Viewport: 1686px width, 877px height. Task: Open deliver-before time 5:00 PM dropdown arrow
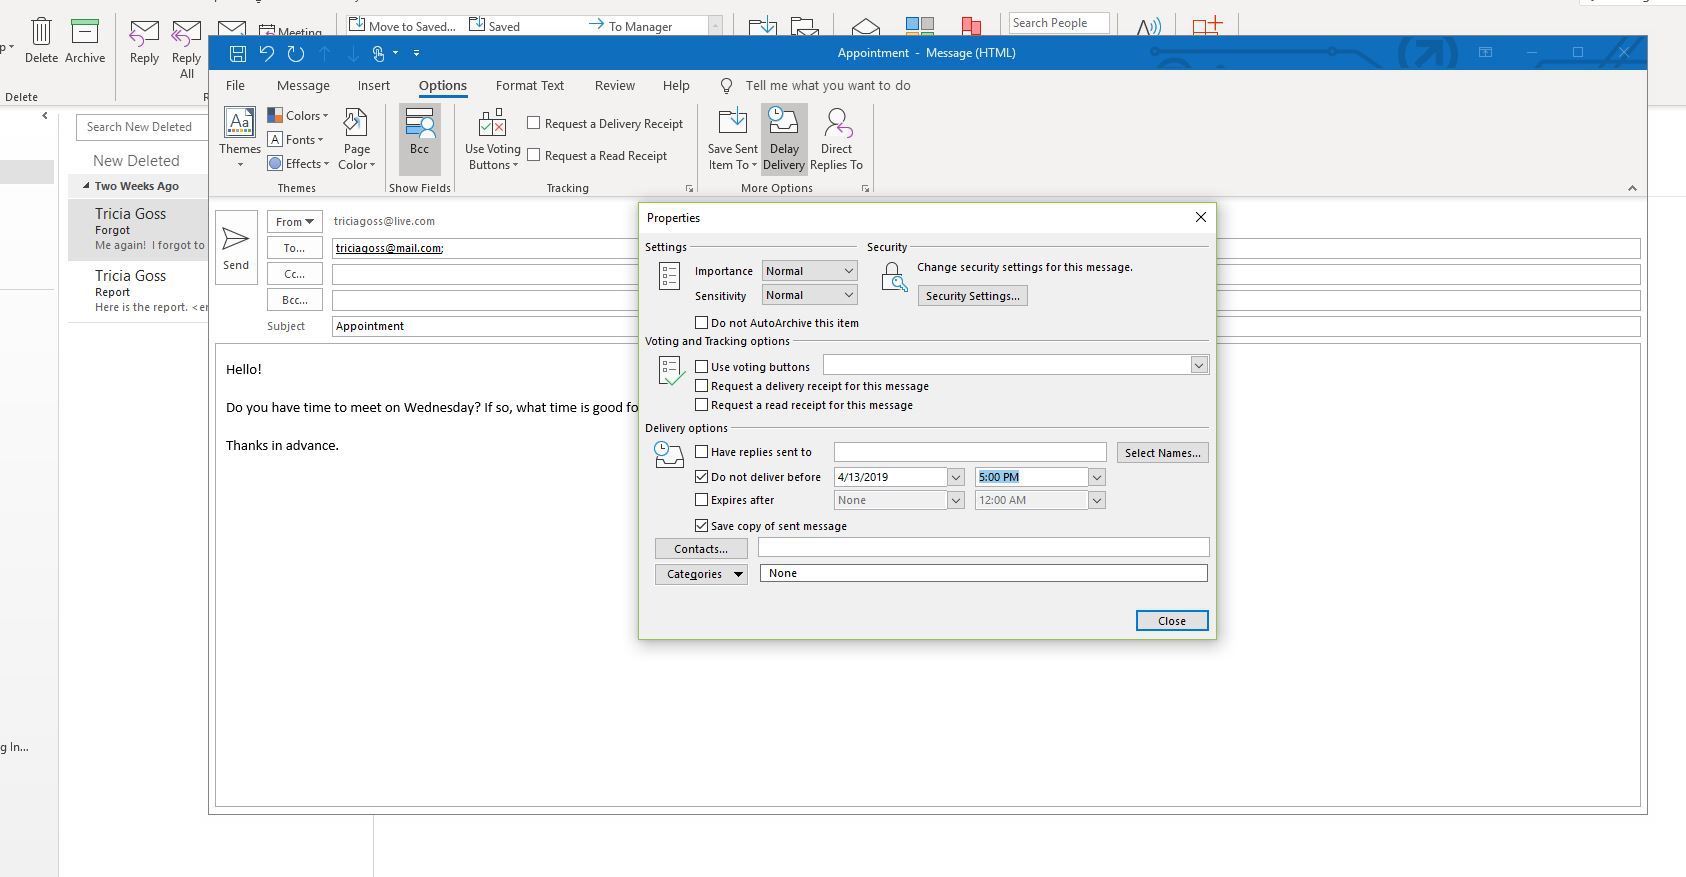[x=1097, y=477]
